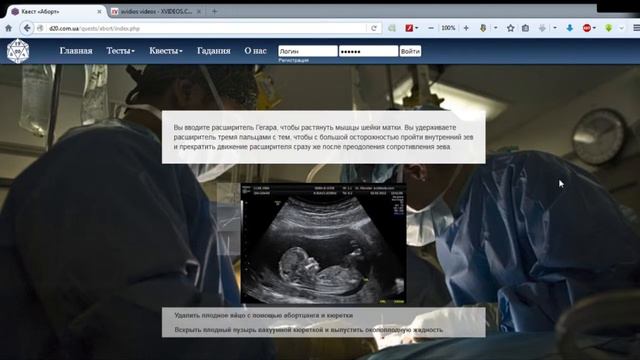
Task: Expand the Adblock icon dropdown arrow
Action: pos(594,28)
